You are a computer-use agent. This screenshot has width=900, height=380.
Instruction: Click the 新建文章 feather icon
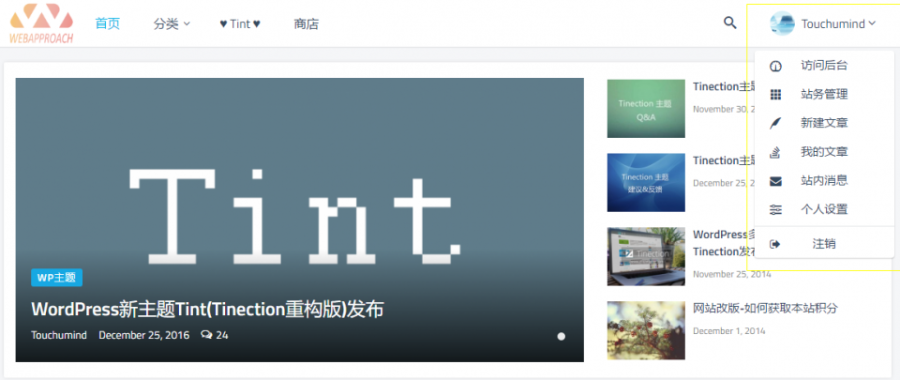coord(775,123)
